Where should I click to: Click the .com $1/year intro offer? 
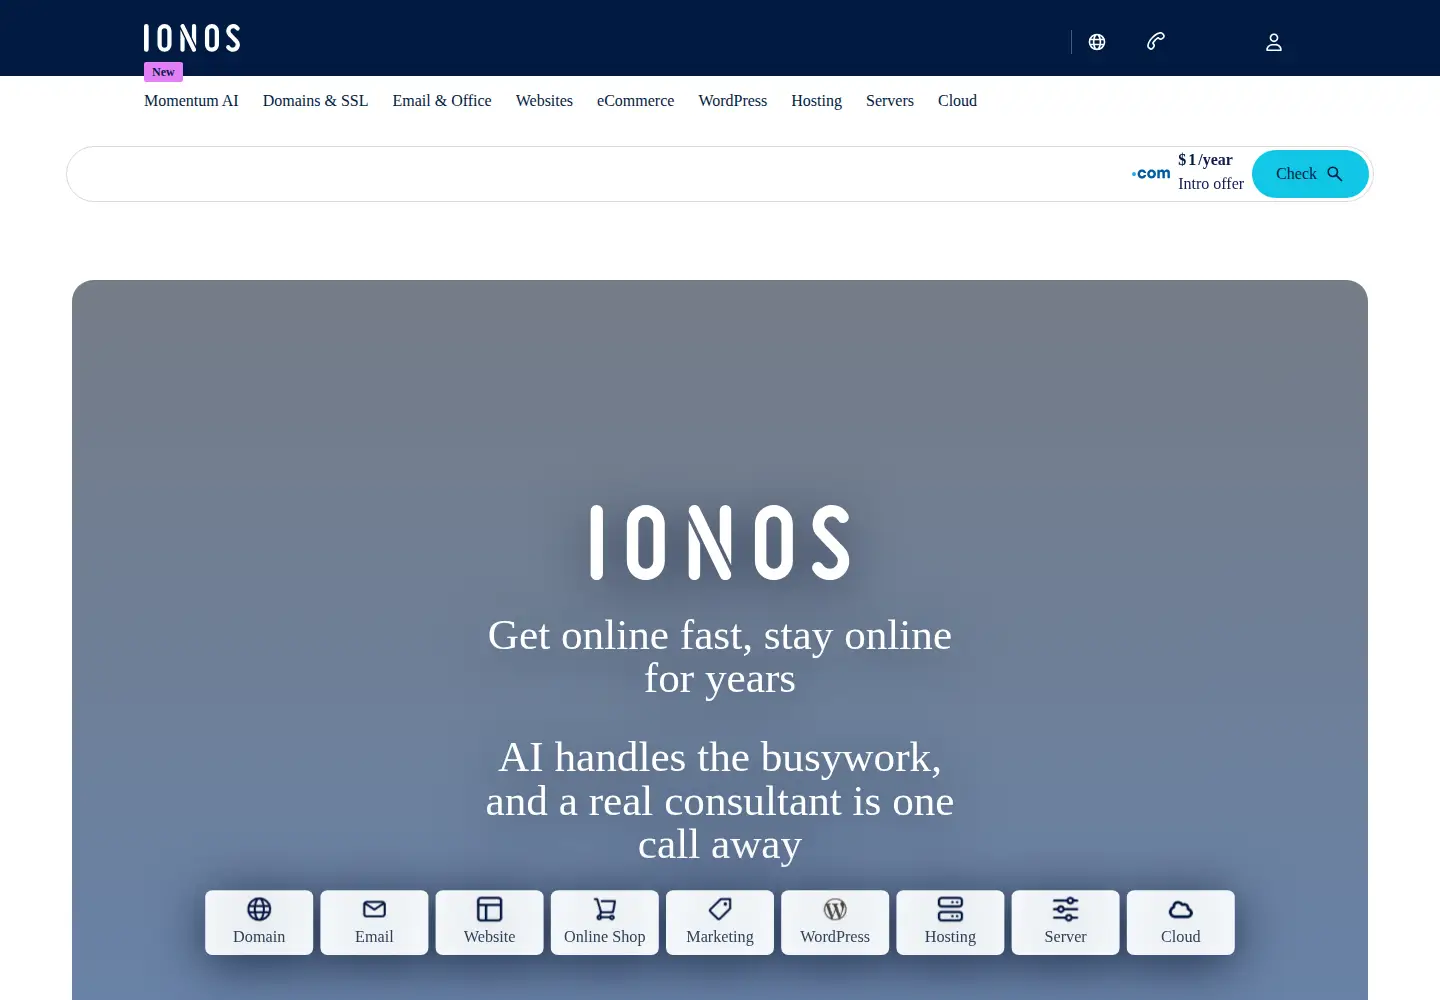[x=1188, y=172]
